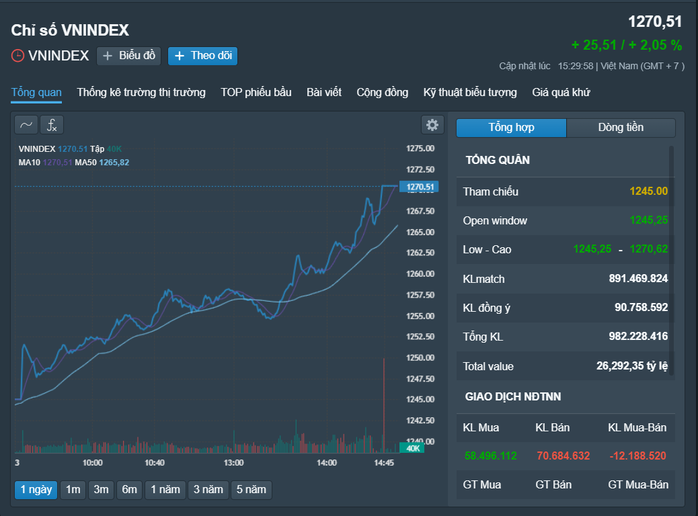Select the 3m time range
The width and height of the screenshot is (698, 516).
click(x=101, y=490)
